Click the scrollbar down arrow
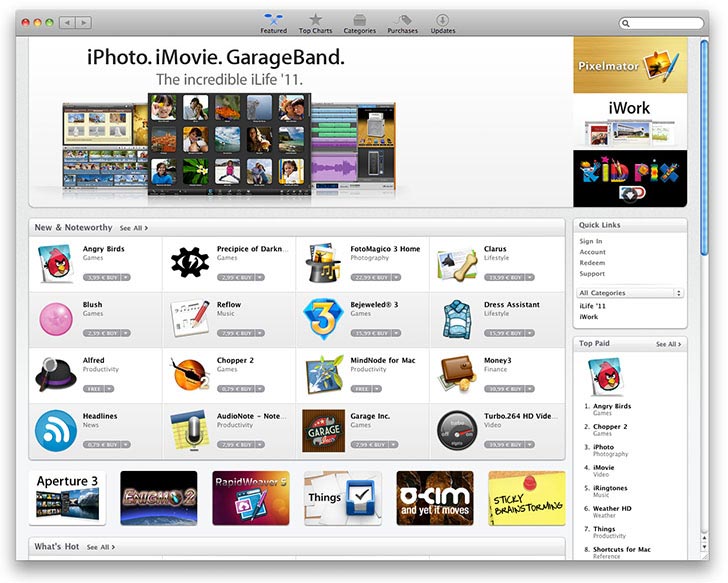Screen dimensions: 728x583 tap(704, 546)
